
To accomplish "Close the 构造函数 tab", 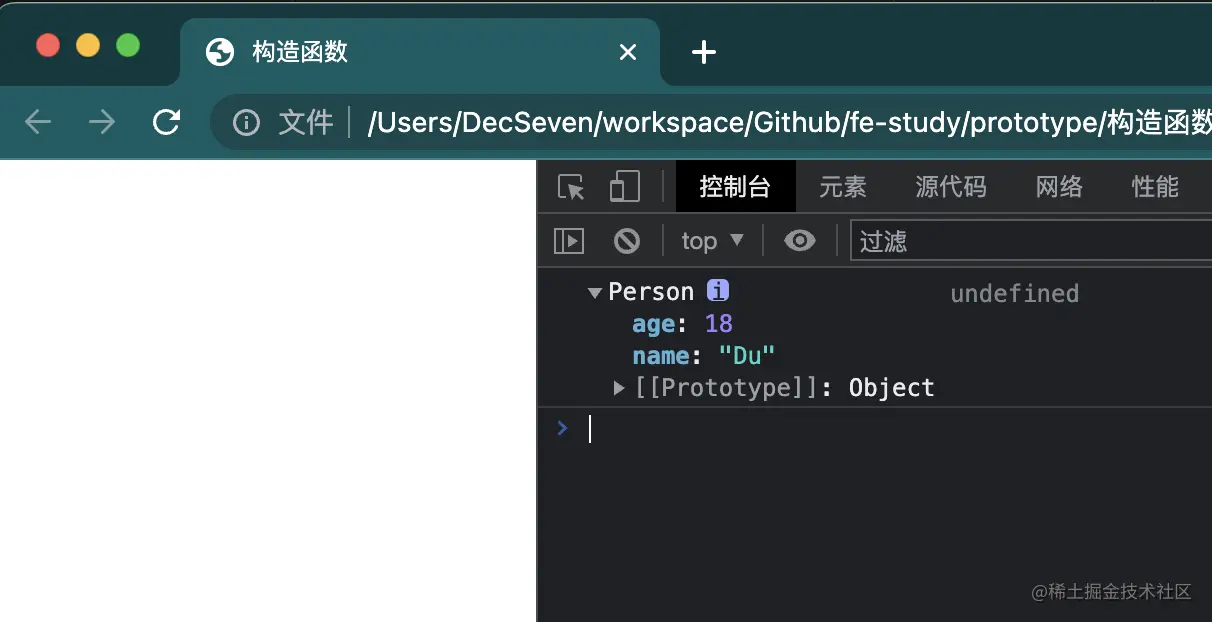I will click(x=628, y=52).
